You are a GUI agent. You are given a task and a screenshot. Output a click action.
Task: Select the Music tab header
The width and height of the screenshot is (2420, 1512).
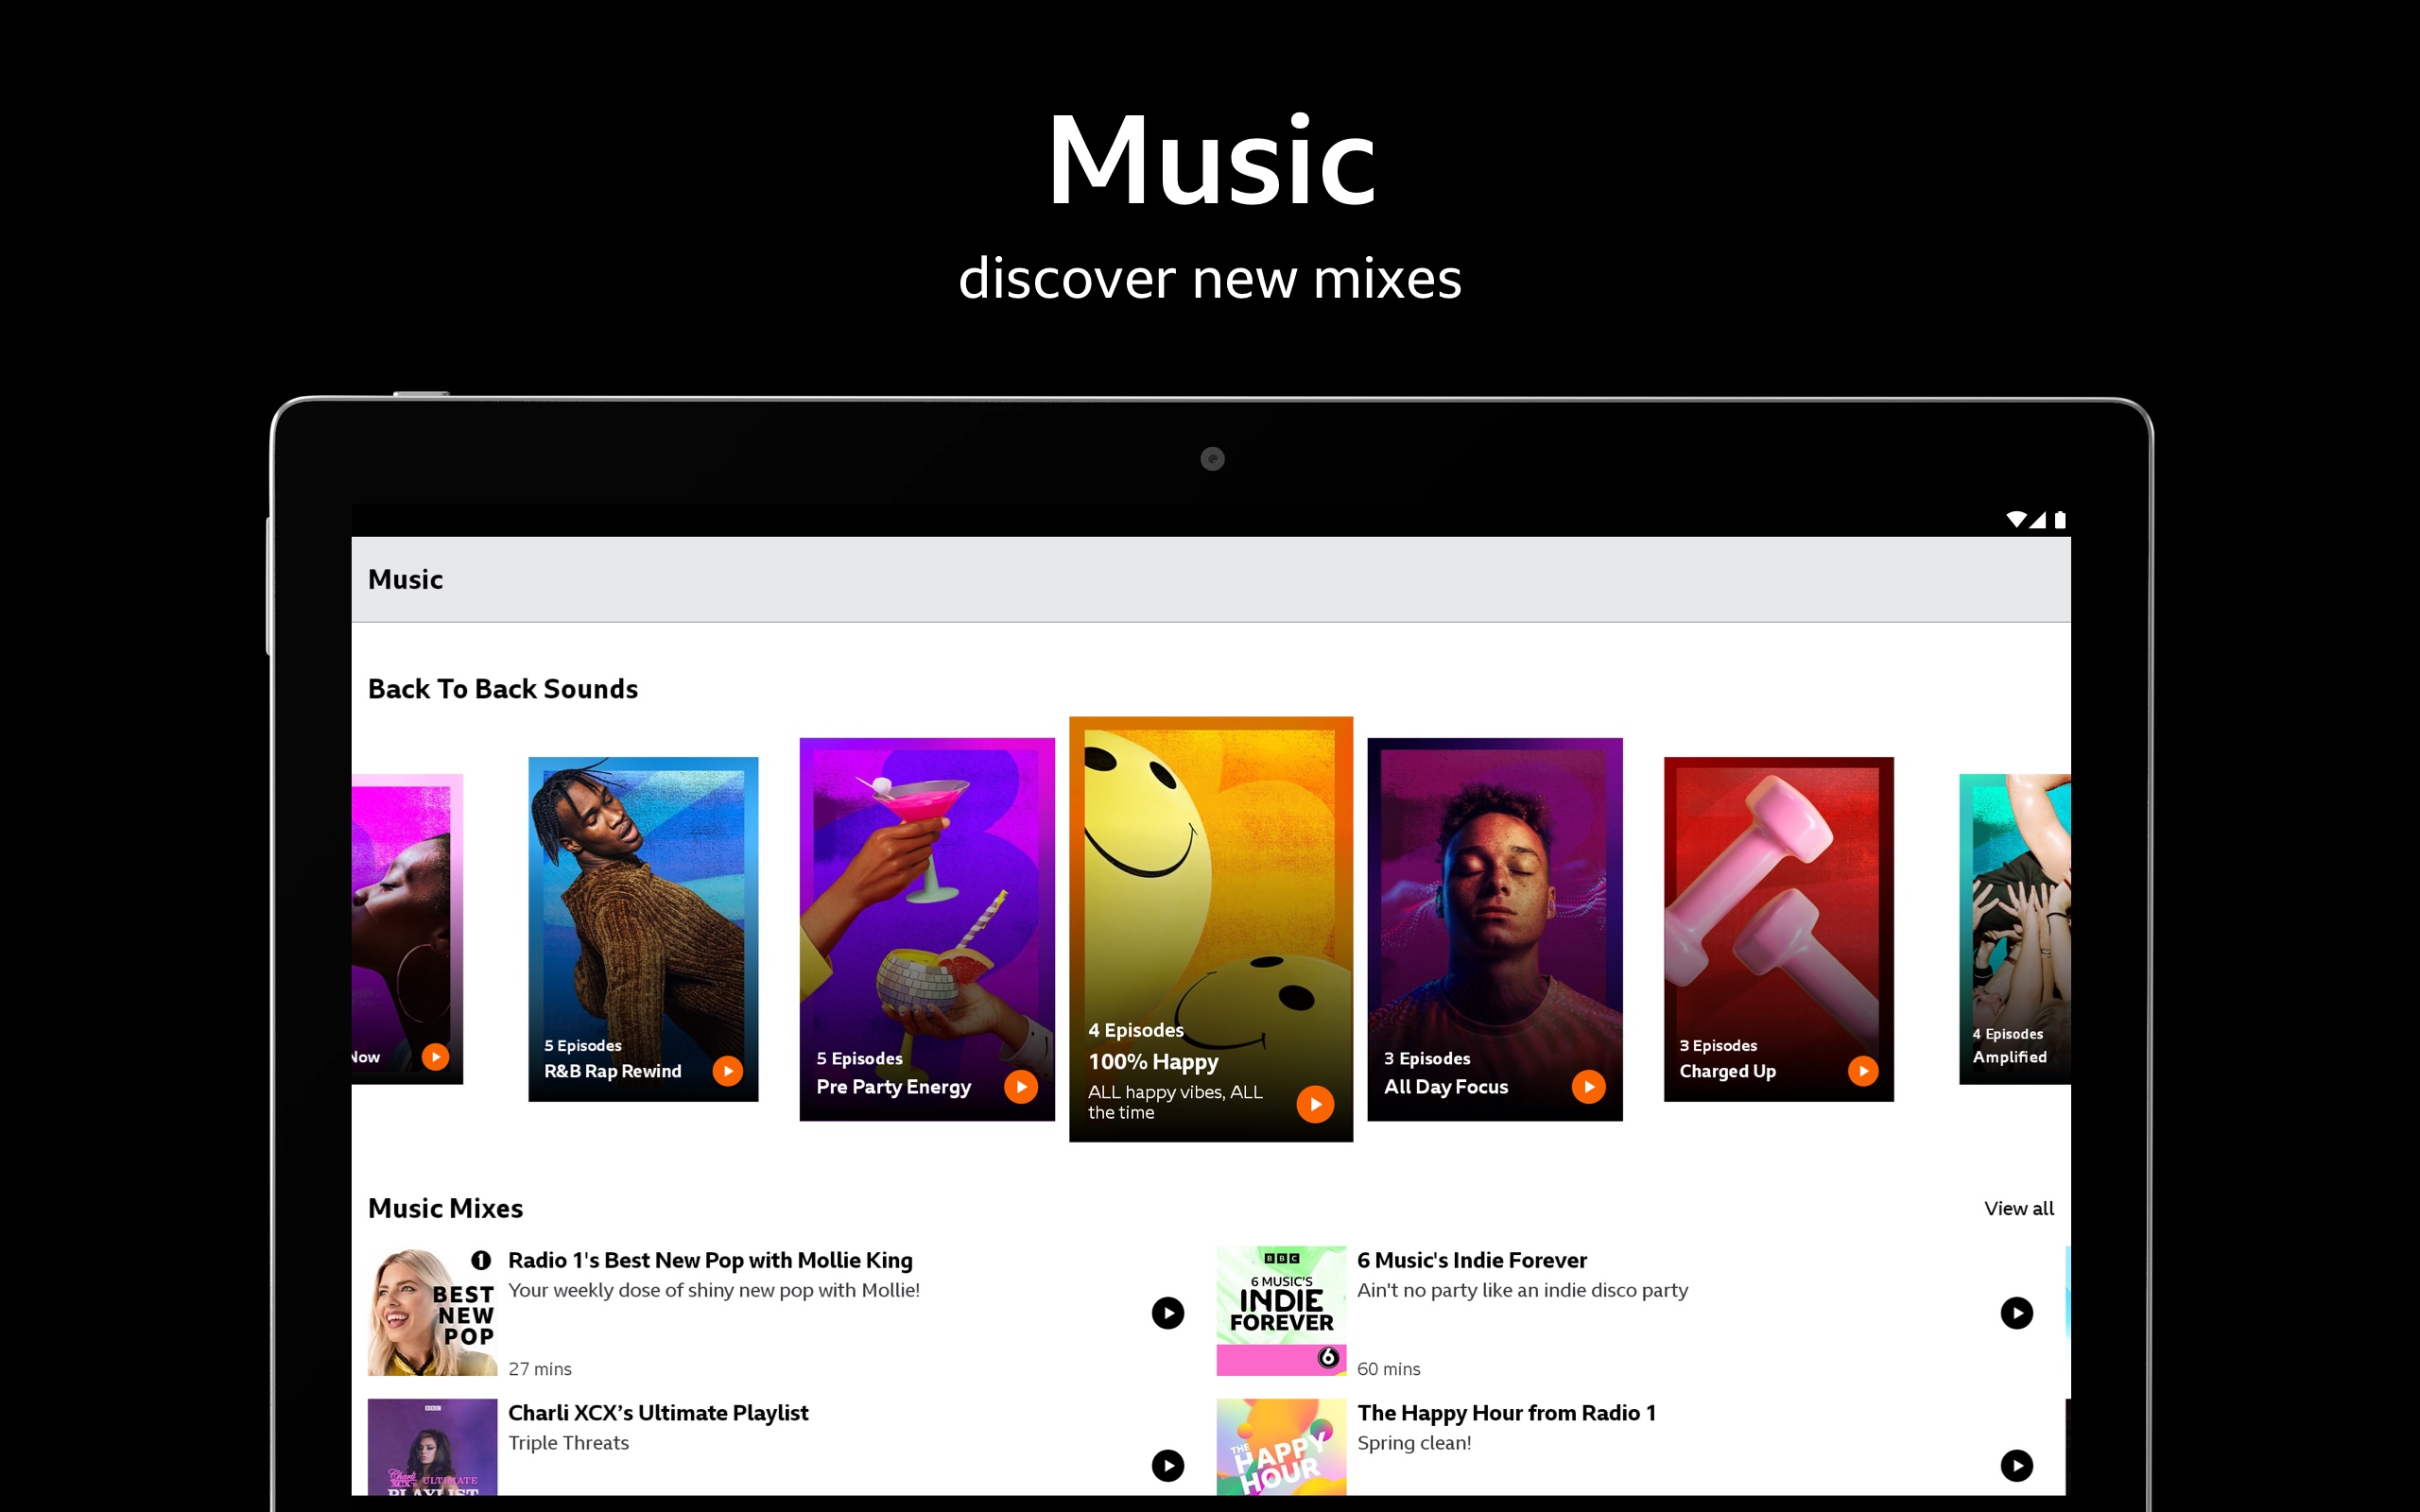pyautogui.click(x=405, y=579)
